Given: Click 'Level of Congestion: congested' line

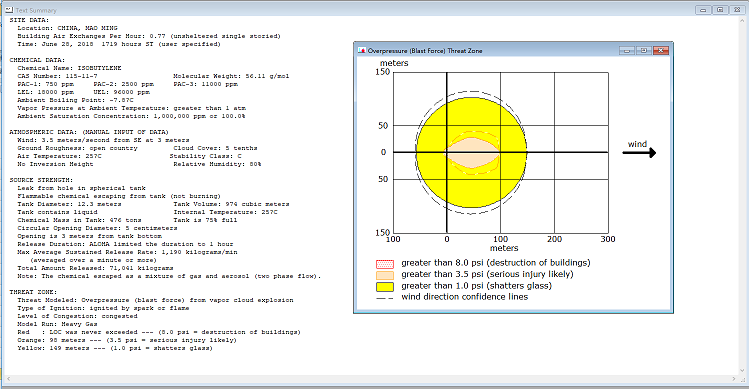Looking at the screenshot, I should point(77,316).
